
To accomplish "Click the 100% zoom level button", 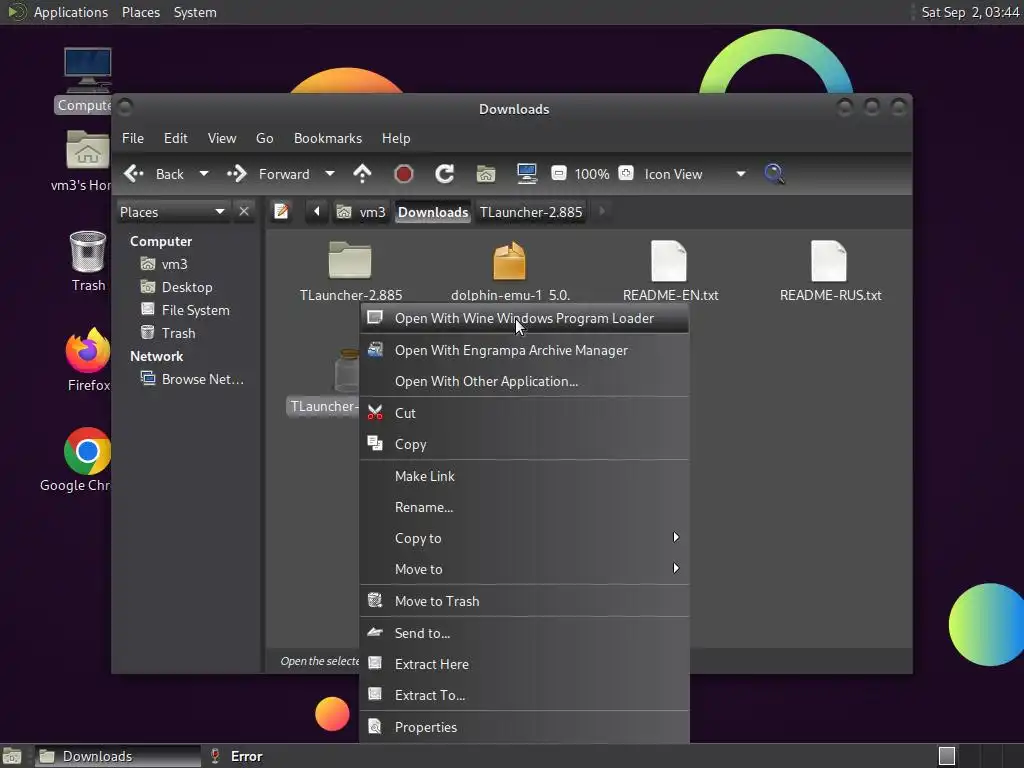I will [592, 174].
